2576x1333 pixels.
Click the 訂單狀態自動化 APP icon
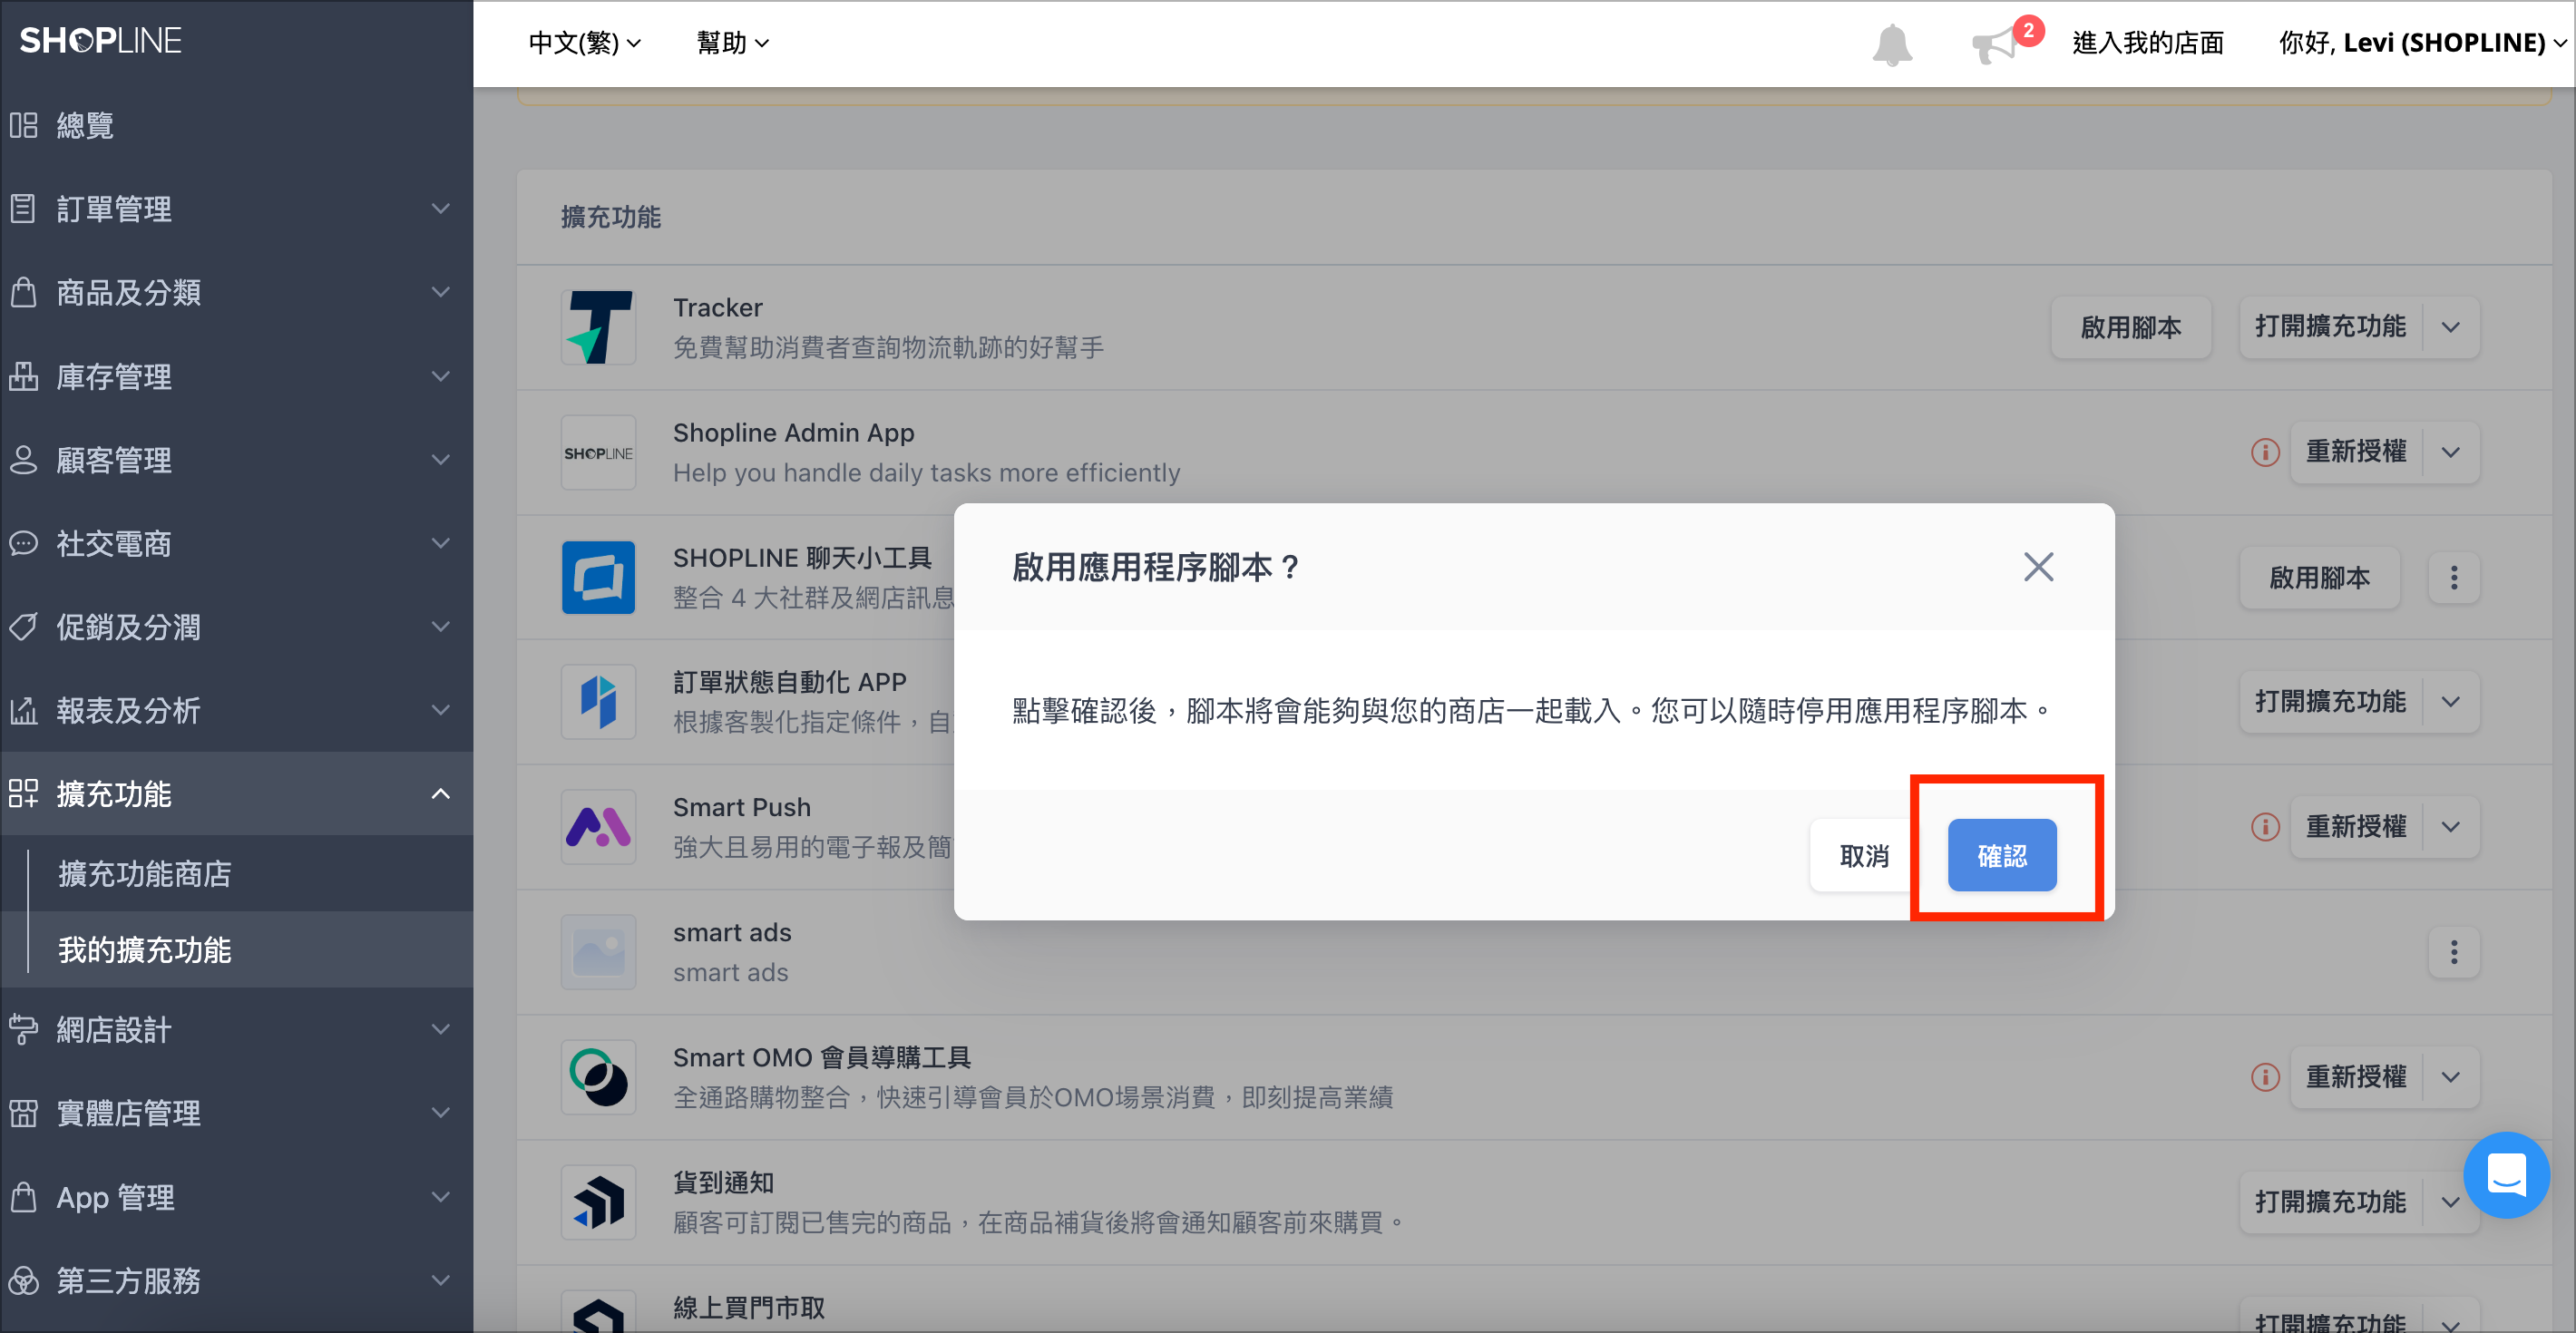click(598, 701)
